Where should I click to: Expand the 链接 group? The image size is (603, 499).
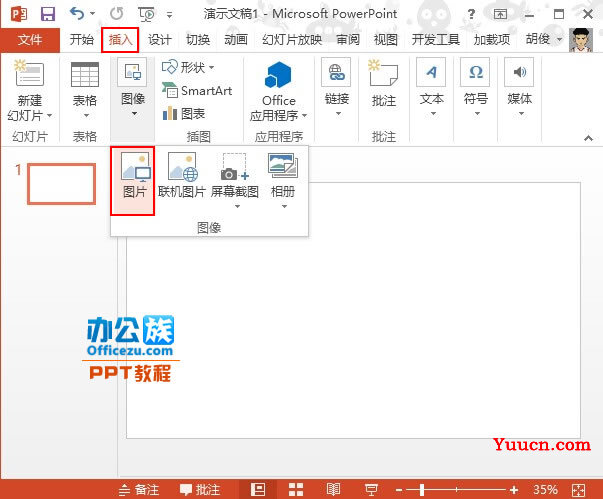[x=336, y=88]
